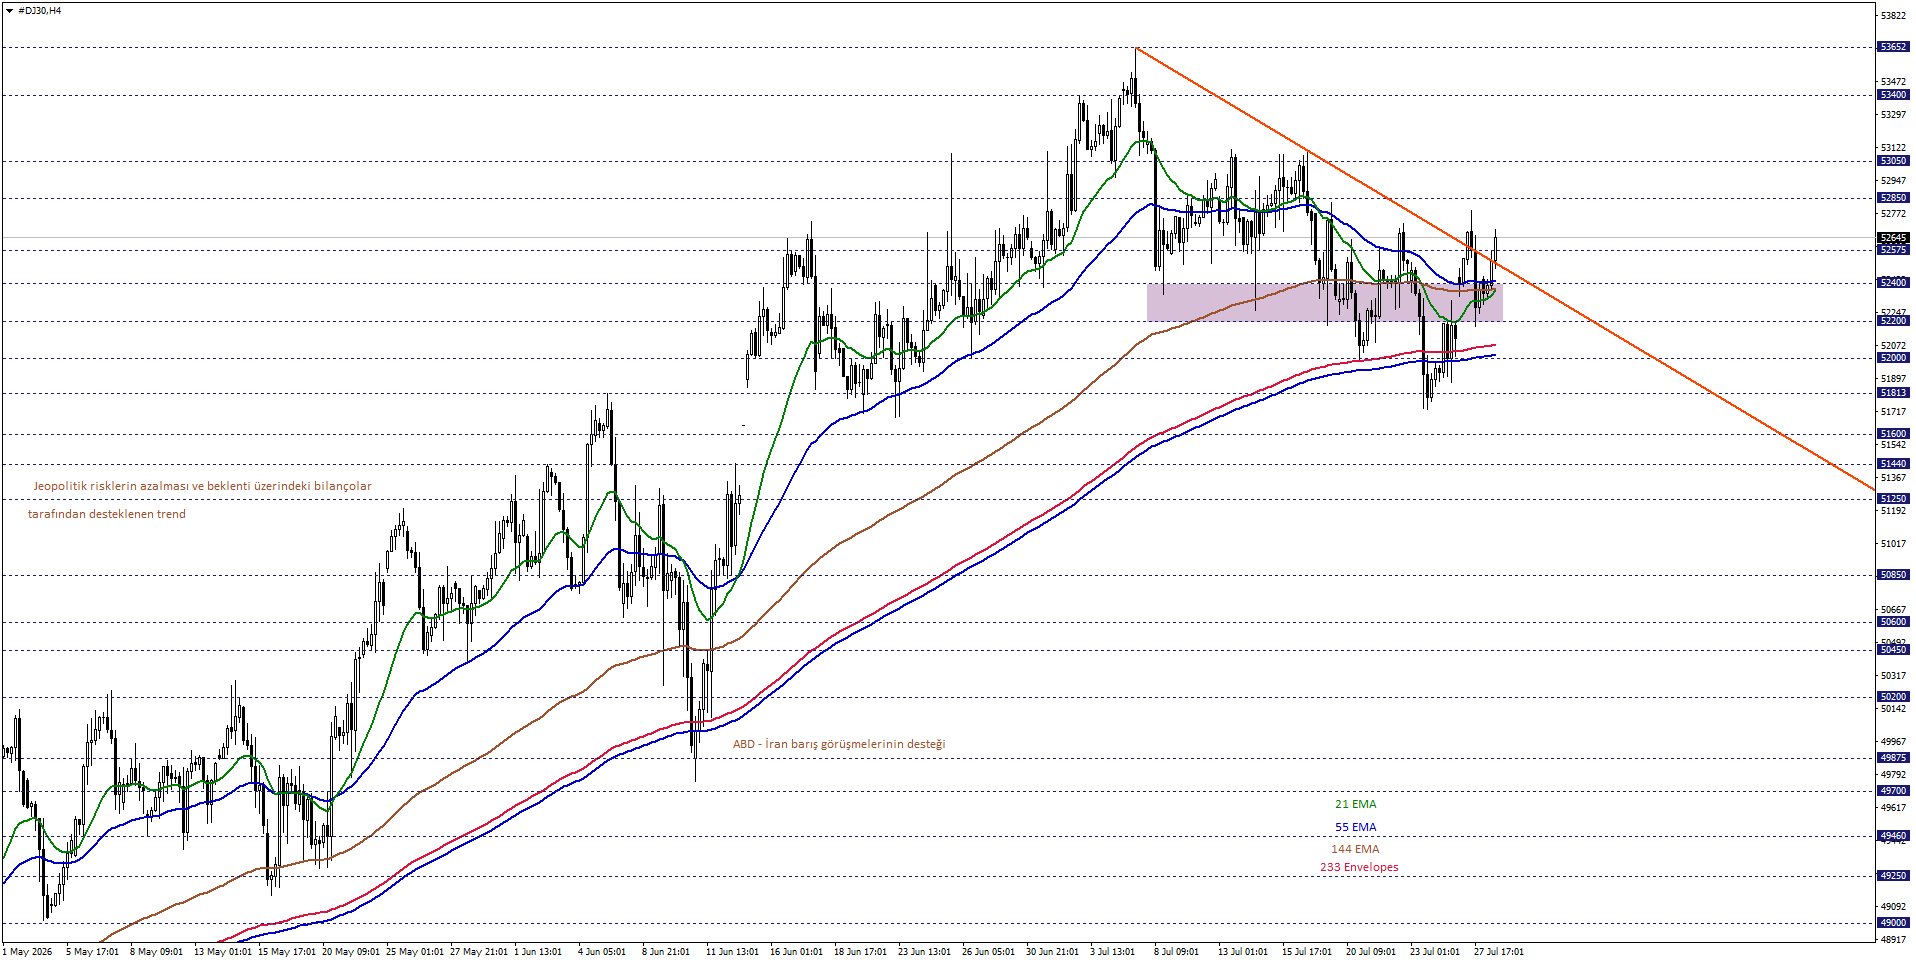
Task: Click the 52000 price level tag
Action: click(1893, 358)
